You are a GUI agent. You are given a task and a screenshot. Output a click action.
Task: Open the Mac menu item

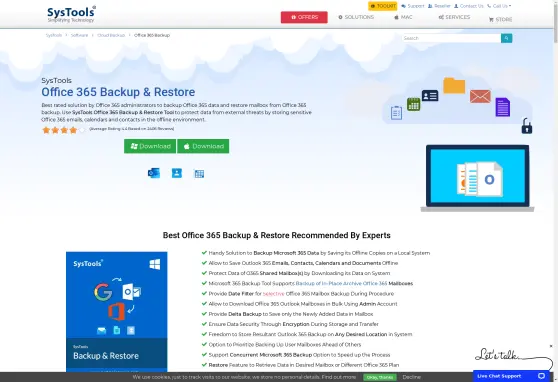click(403, 17)
